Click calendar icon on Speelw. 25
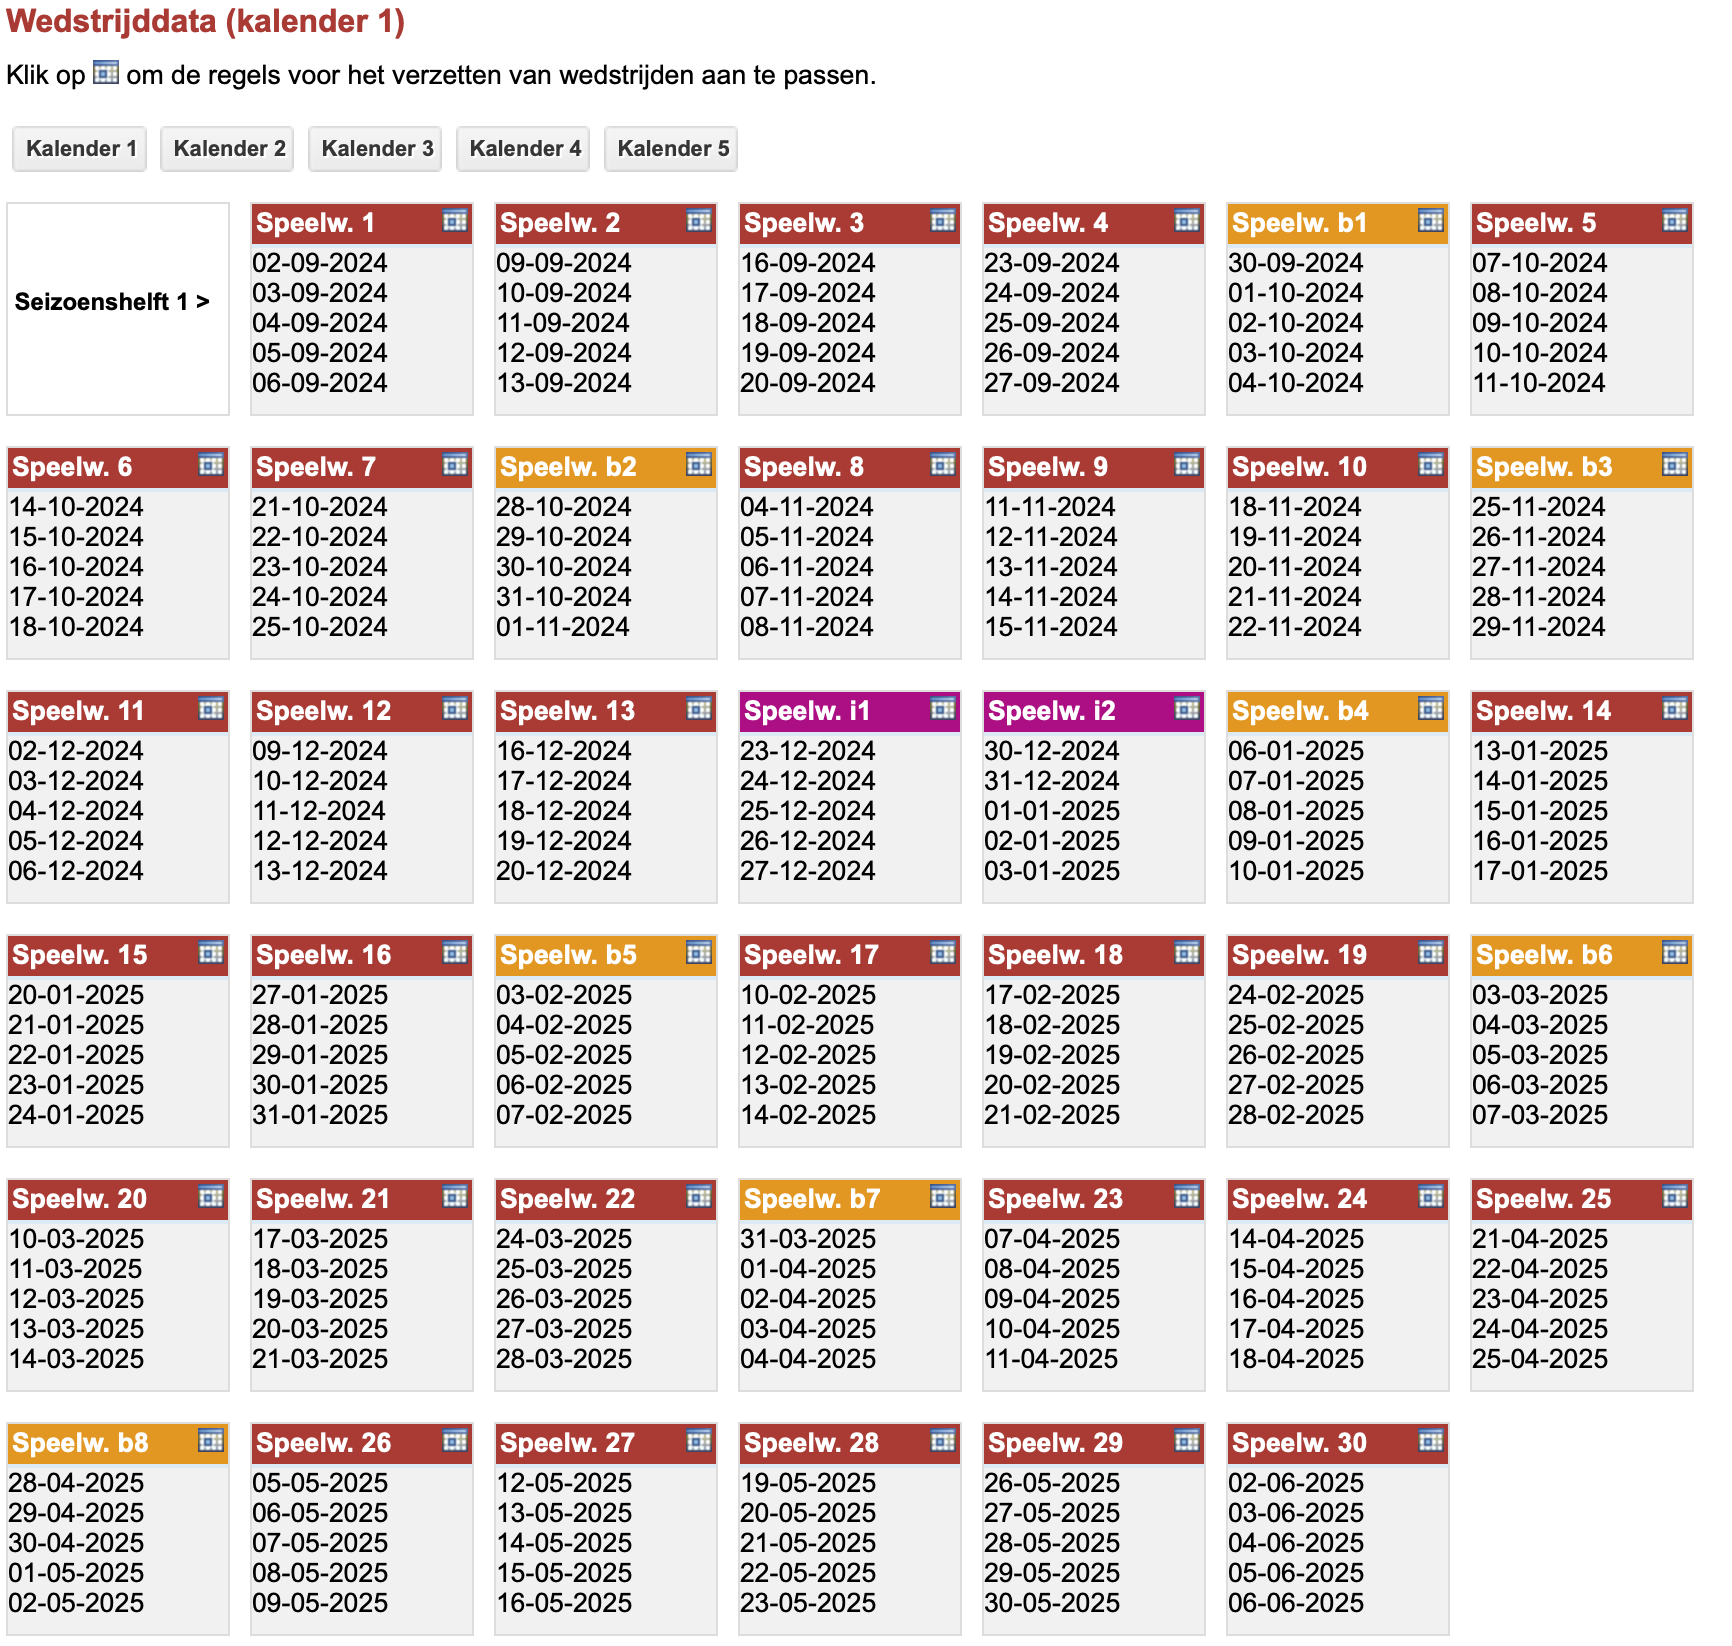 coord(1675,1197)
